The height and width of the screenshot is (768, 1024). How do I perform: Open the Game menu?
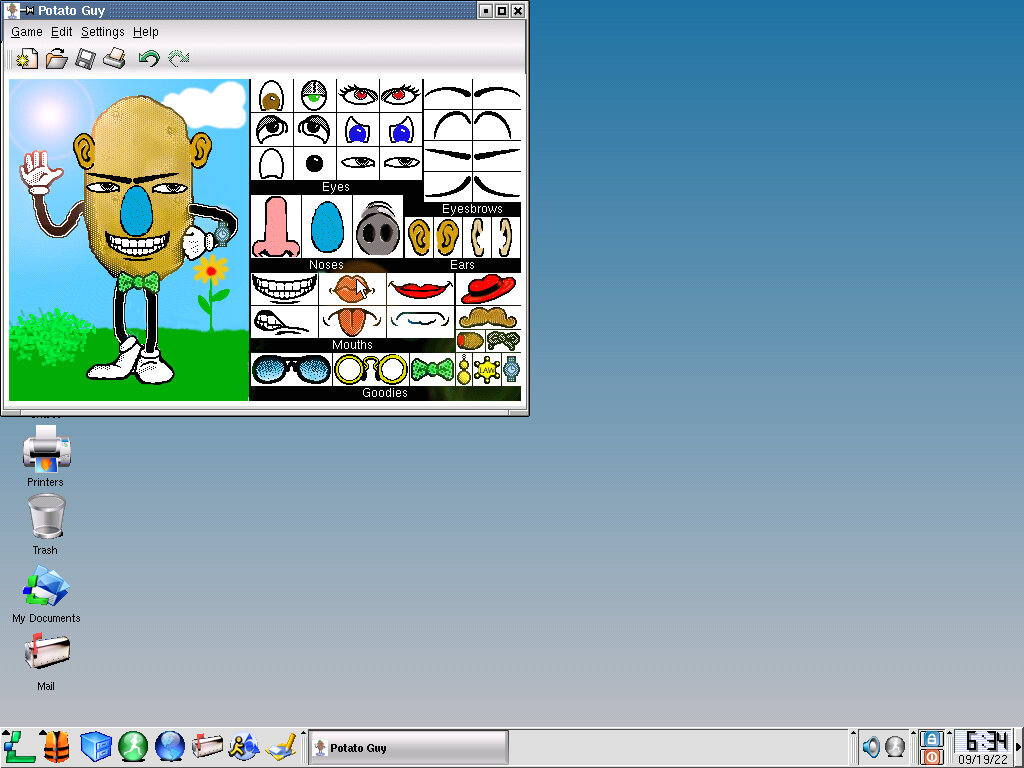pos(27,32)
